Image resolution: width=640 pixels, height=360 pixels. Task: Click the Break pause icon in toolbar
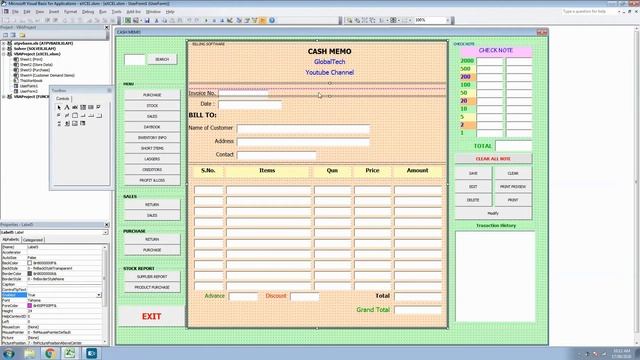(x=214, y=20)
